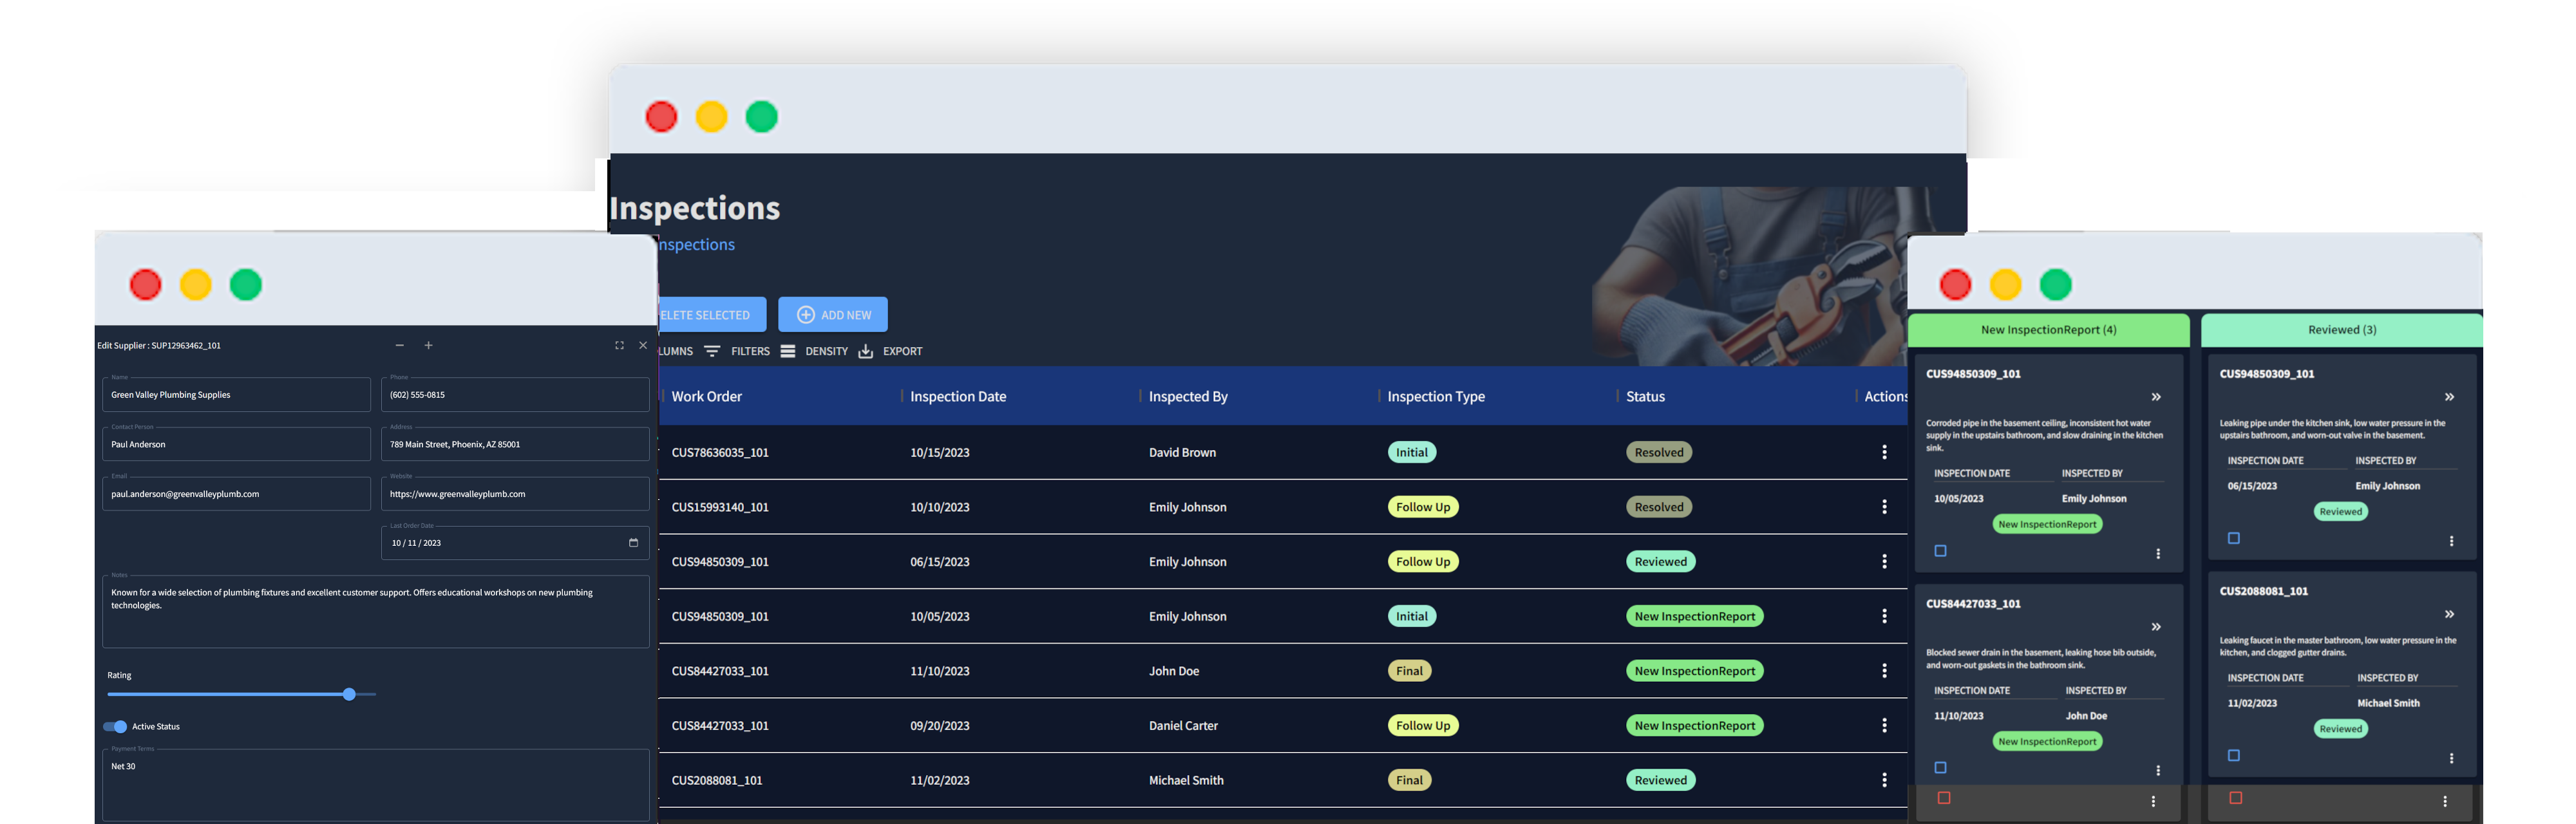2576x824 pixels.
Task: Tick the checkbox on the John Doe kanban card
Action: (1940, 768)
